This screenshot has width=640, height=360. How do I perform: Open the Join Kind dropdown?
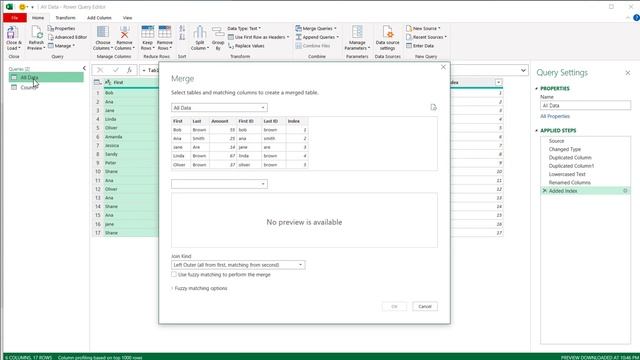click(238, 265)
